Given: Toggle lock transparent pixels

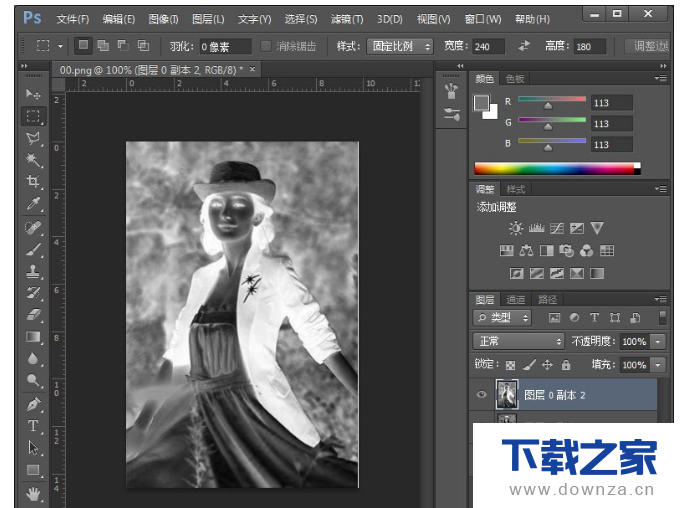Looking at the screenshot, I should coord(510,365).
